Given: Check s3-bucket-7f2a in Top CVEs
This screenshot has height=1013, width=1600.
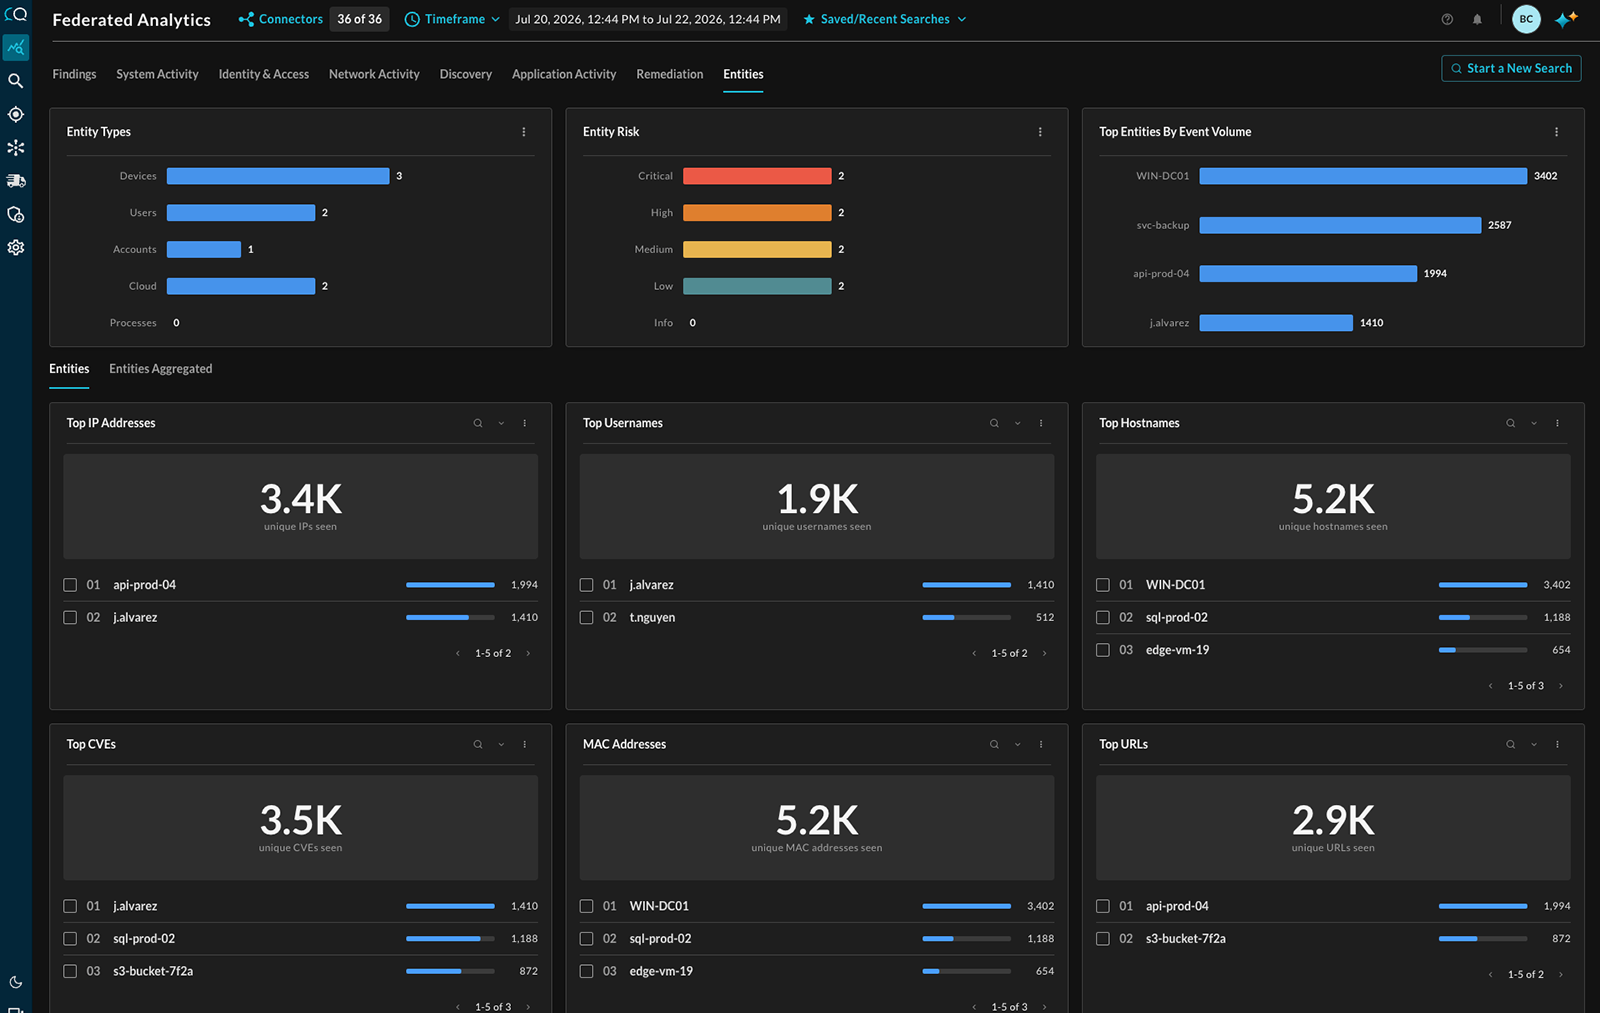Looking at the screenshot, I should tap(70, 971).
